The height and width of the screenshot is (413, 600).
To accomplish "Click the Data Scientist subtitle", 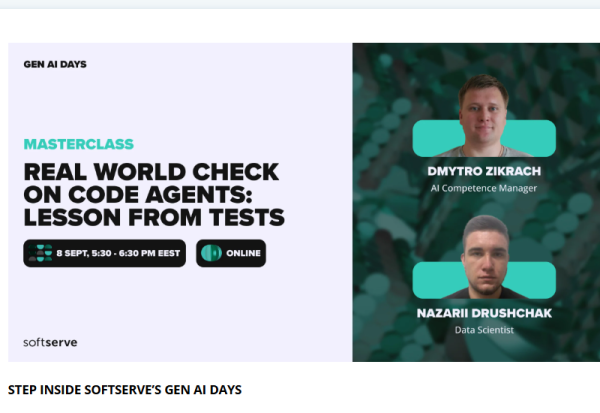I will coord(484,330).
